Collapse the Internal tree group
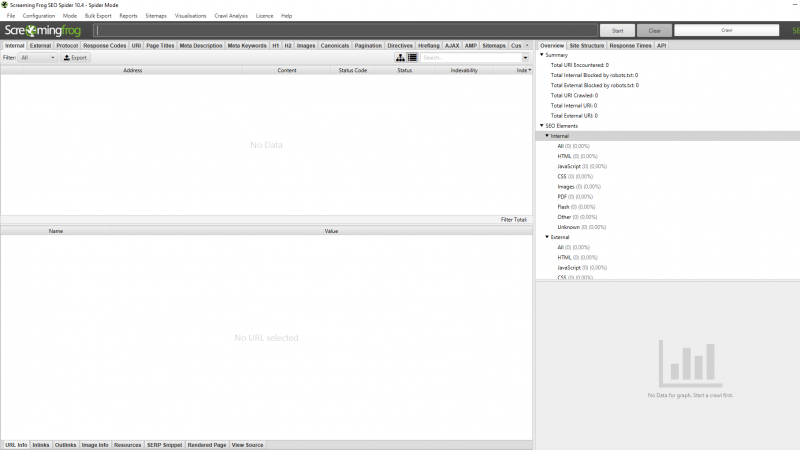800x450 pixels. (546, 135)
